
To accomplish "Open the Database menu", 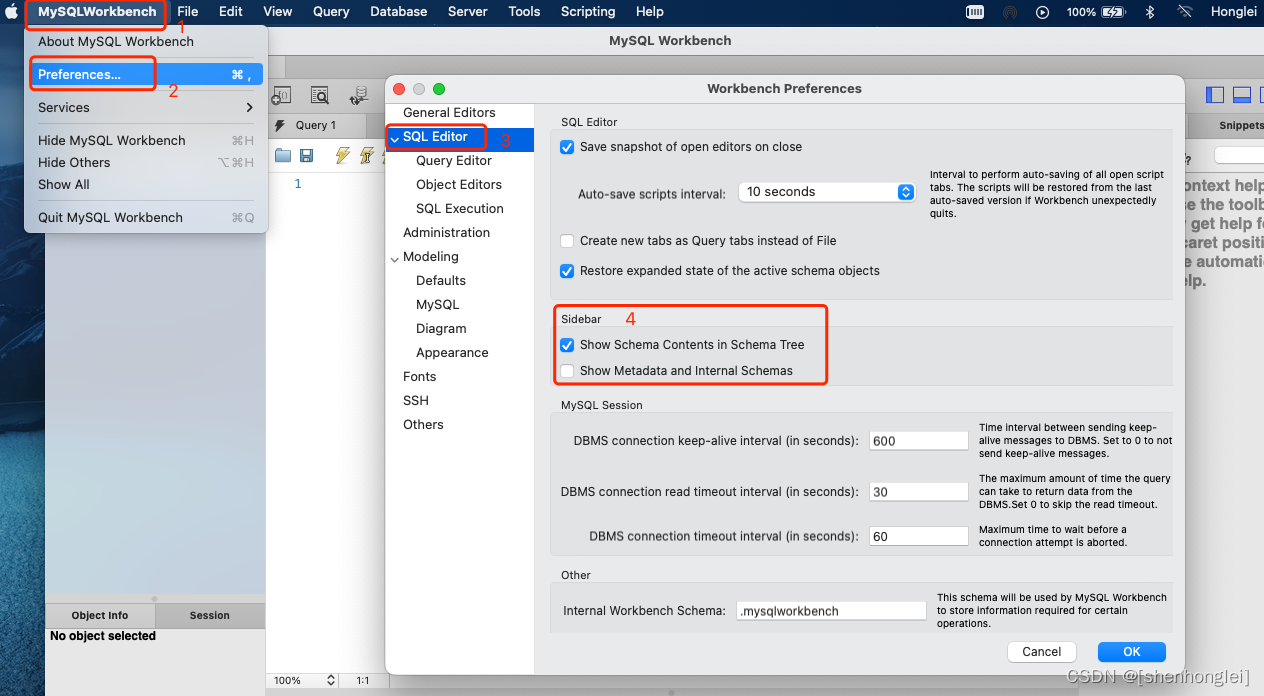I will click(399, 12).
